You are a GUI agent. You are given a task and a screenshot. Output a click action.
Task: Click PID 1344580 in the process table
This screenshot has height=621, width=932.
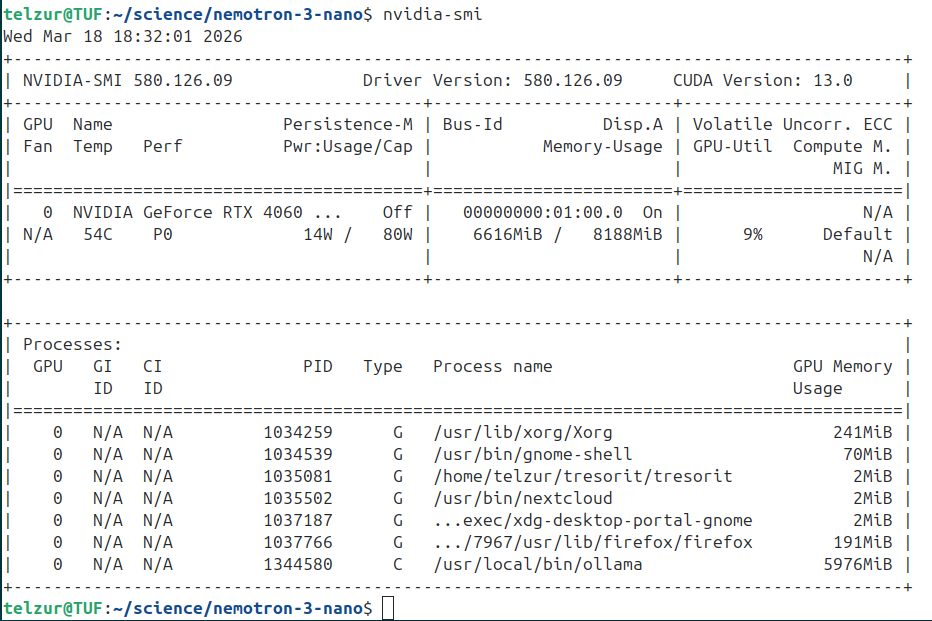pyautogui.click(x=298, y=564)
